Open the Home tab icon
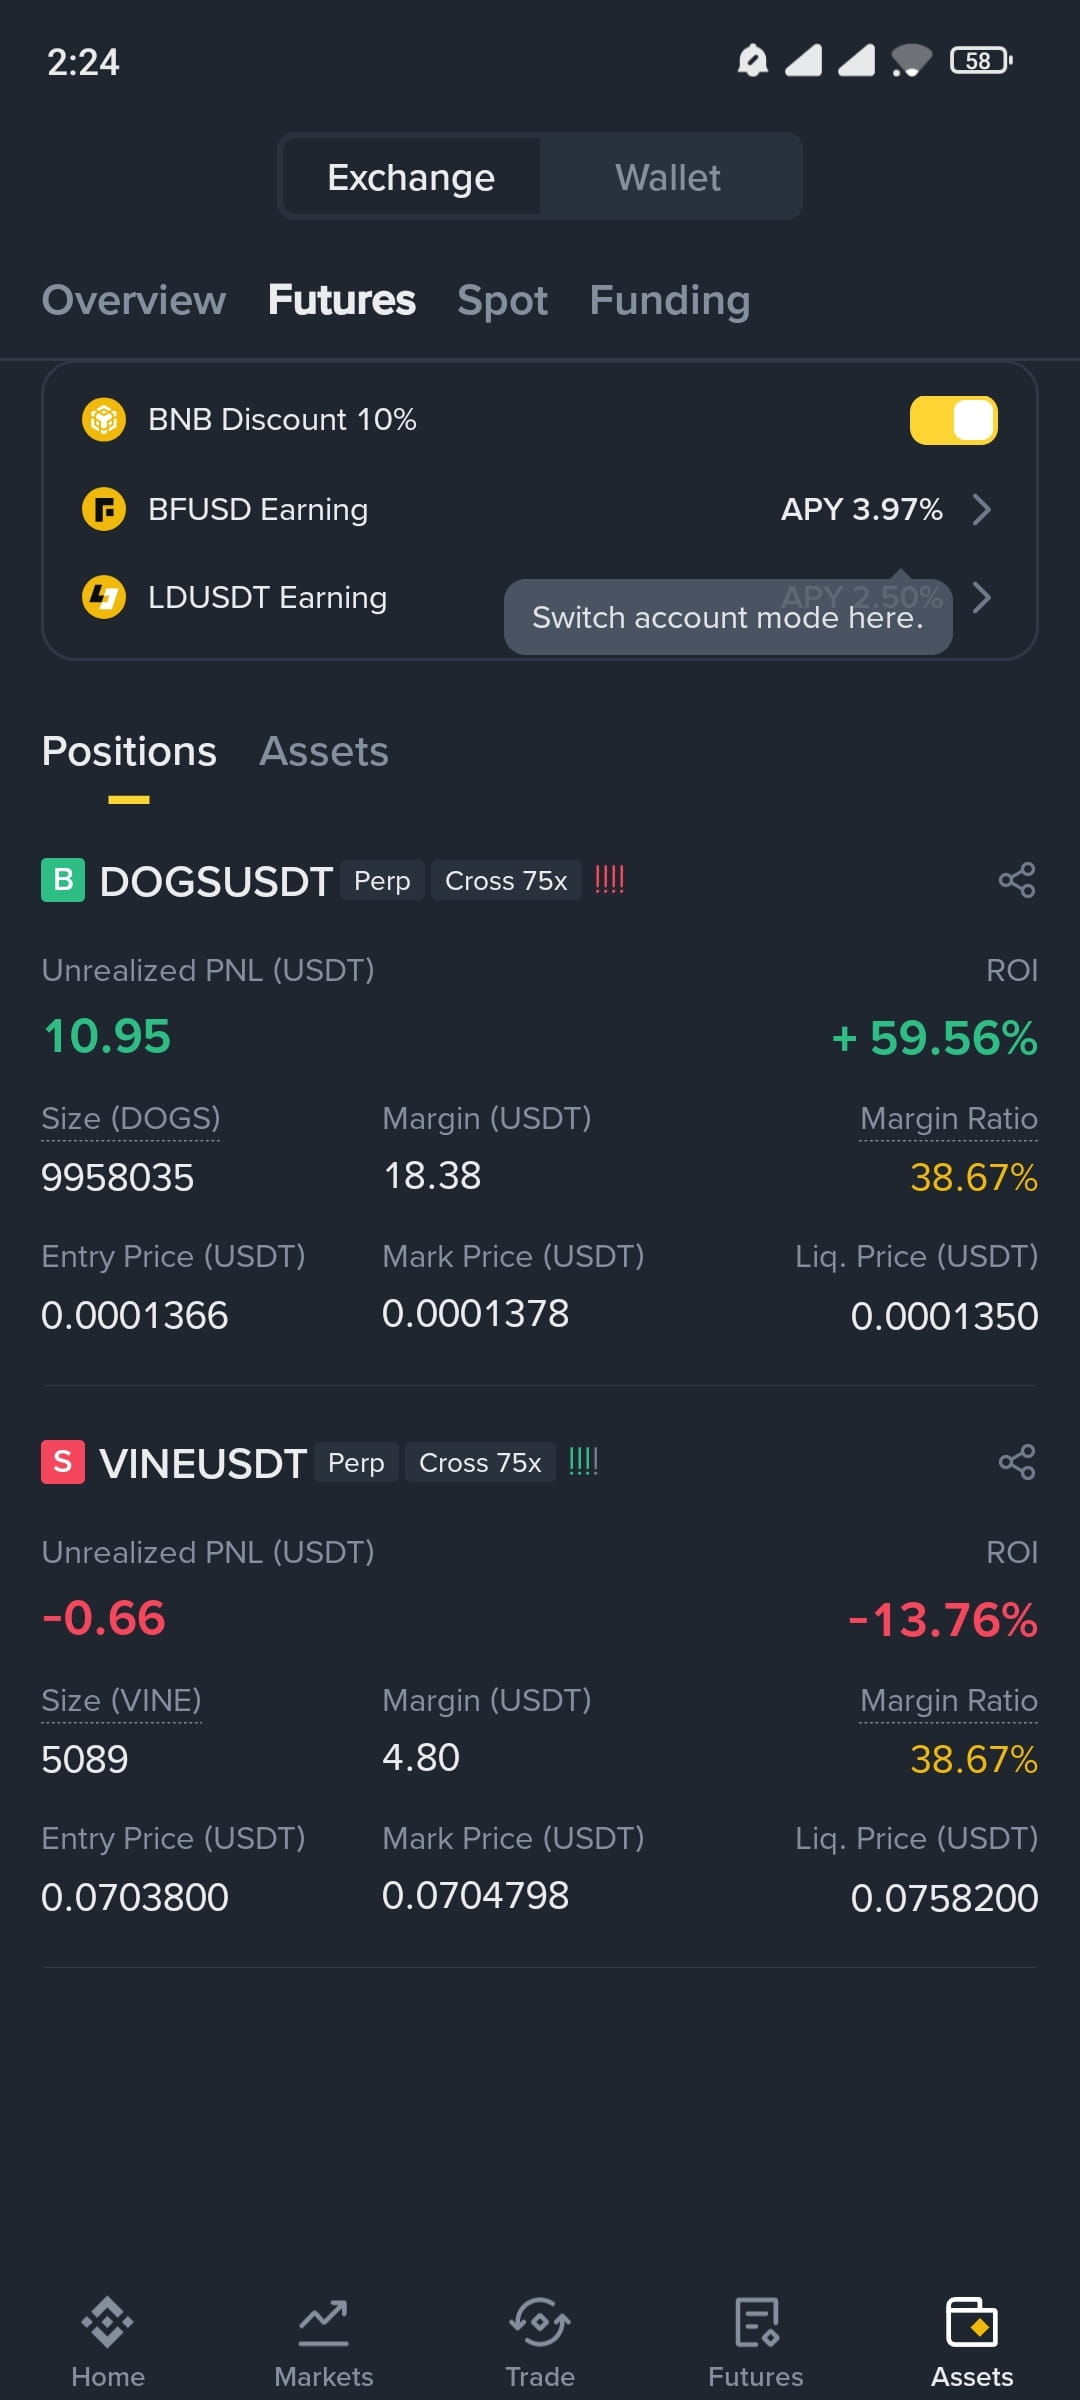 (108, 2321)
